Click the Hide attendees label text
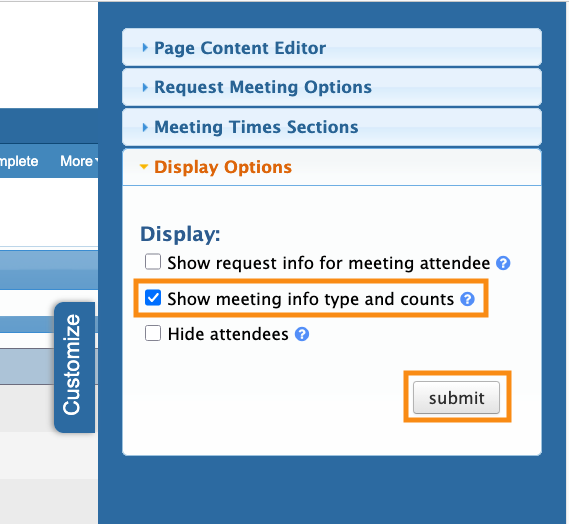The image size is (569, 524). point(228,334)
